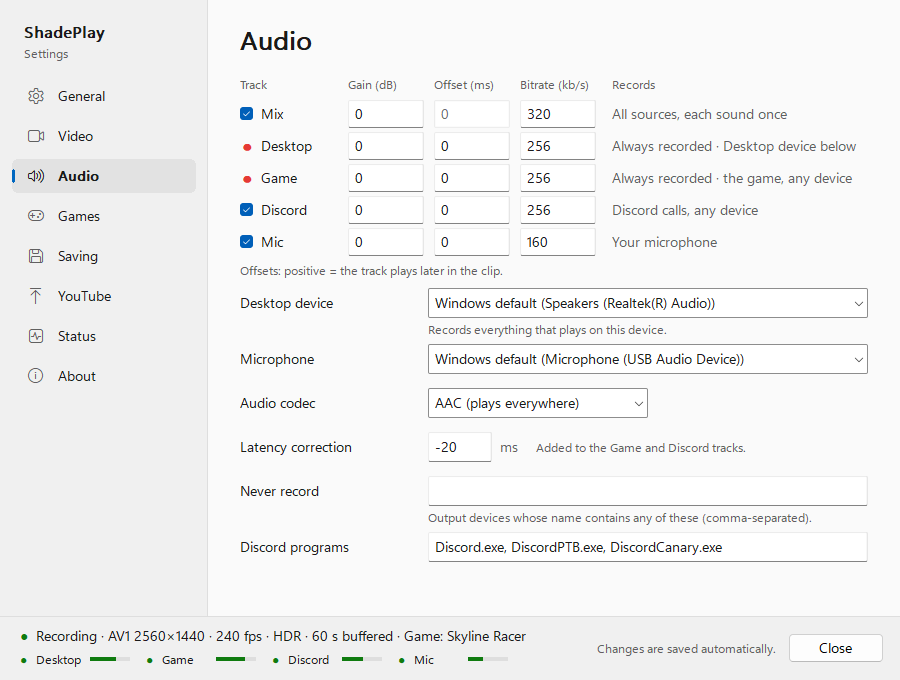Screen dimensions: 900x680
Task: Open the Desktop device dropdown
Action: [647, 303]
